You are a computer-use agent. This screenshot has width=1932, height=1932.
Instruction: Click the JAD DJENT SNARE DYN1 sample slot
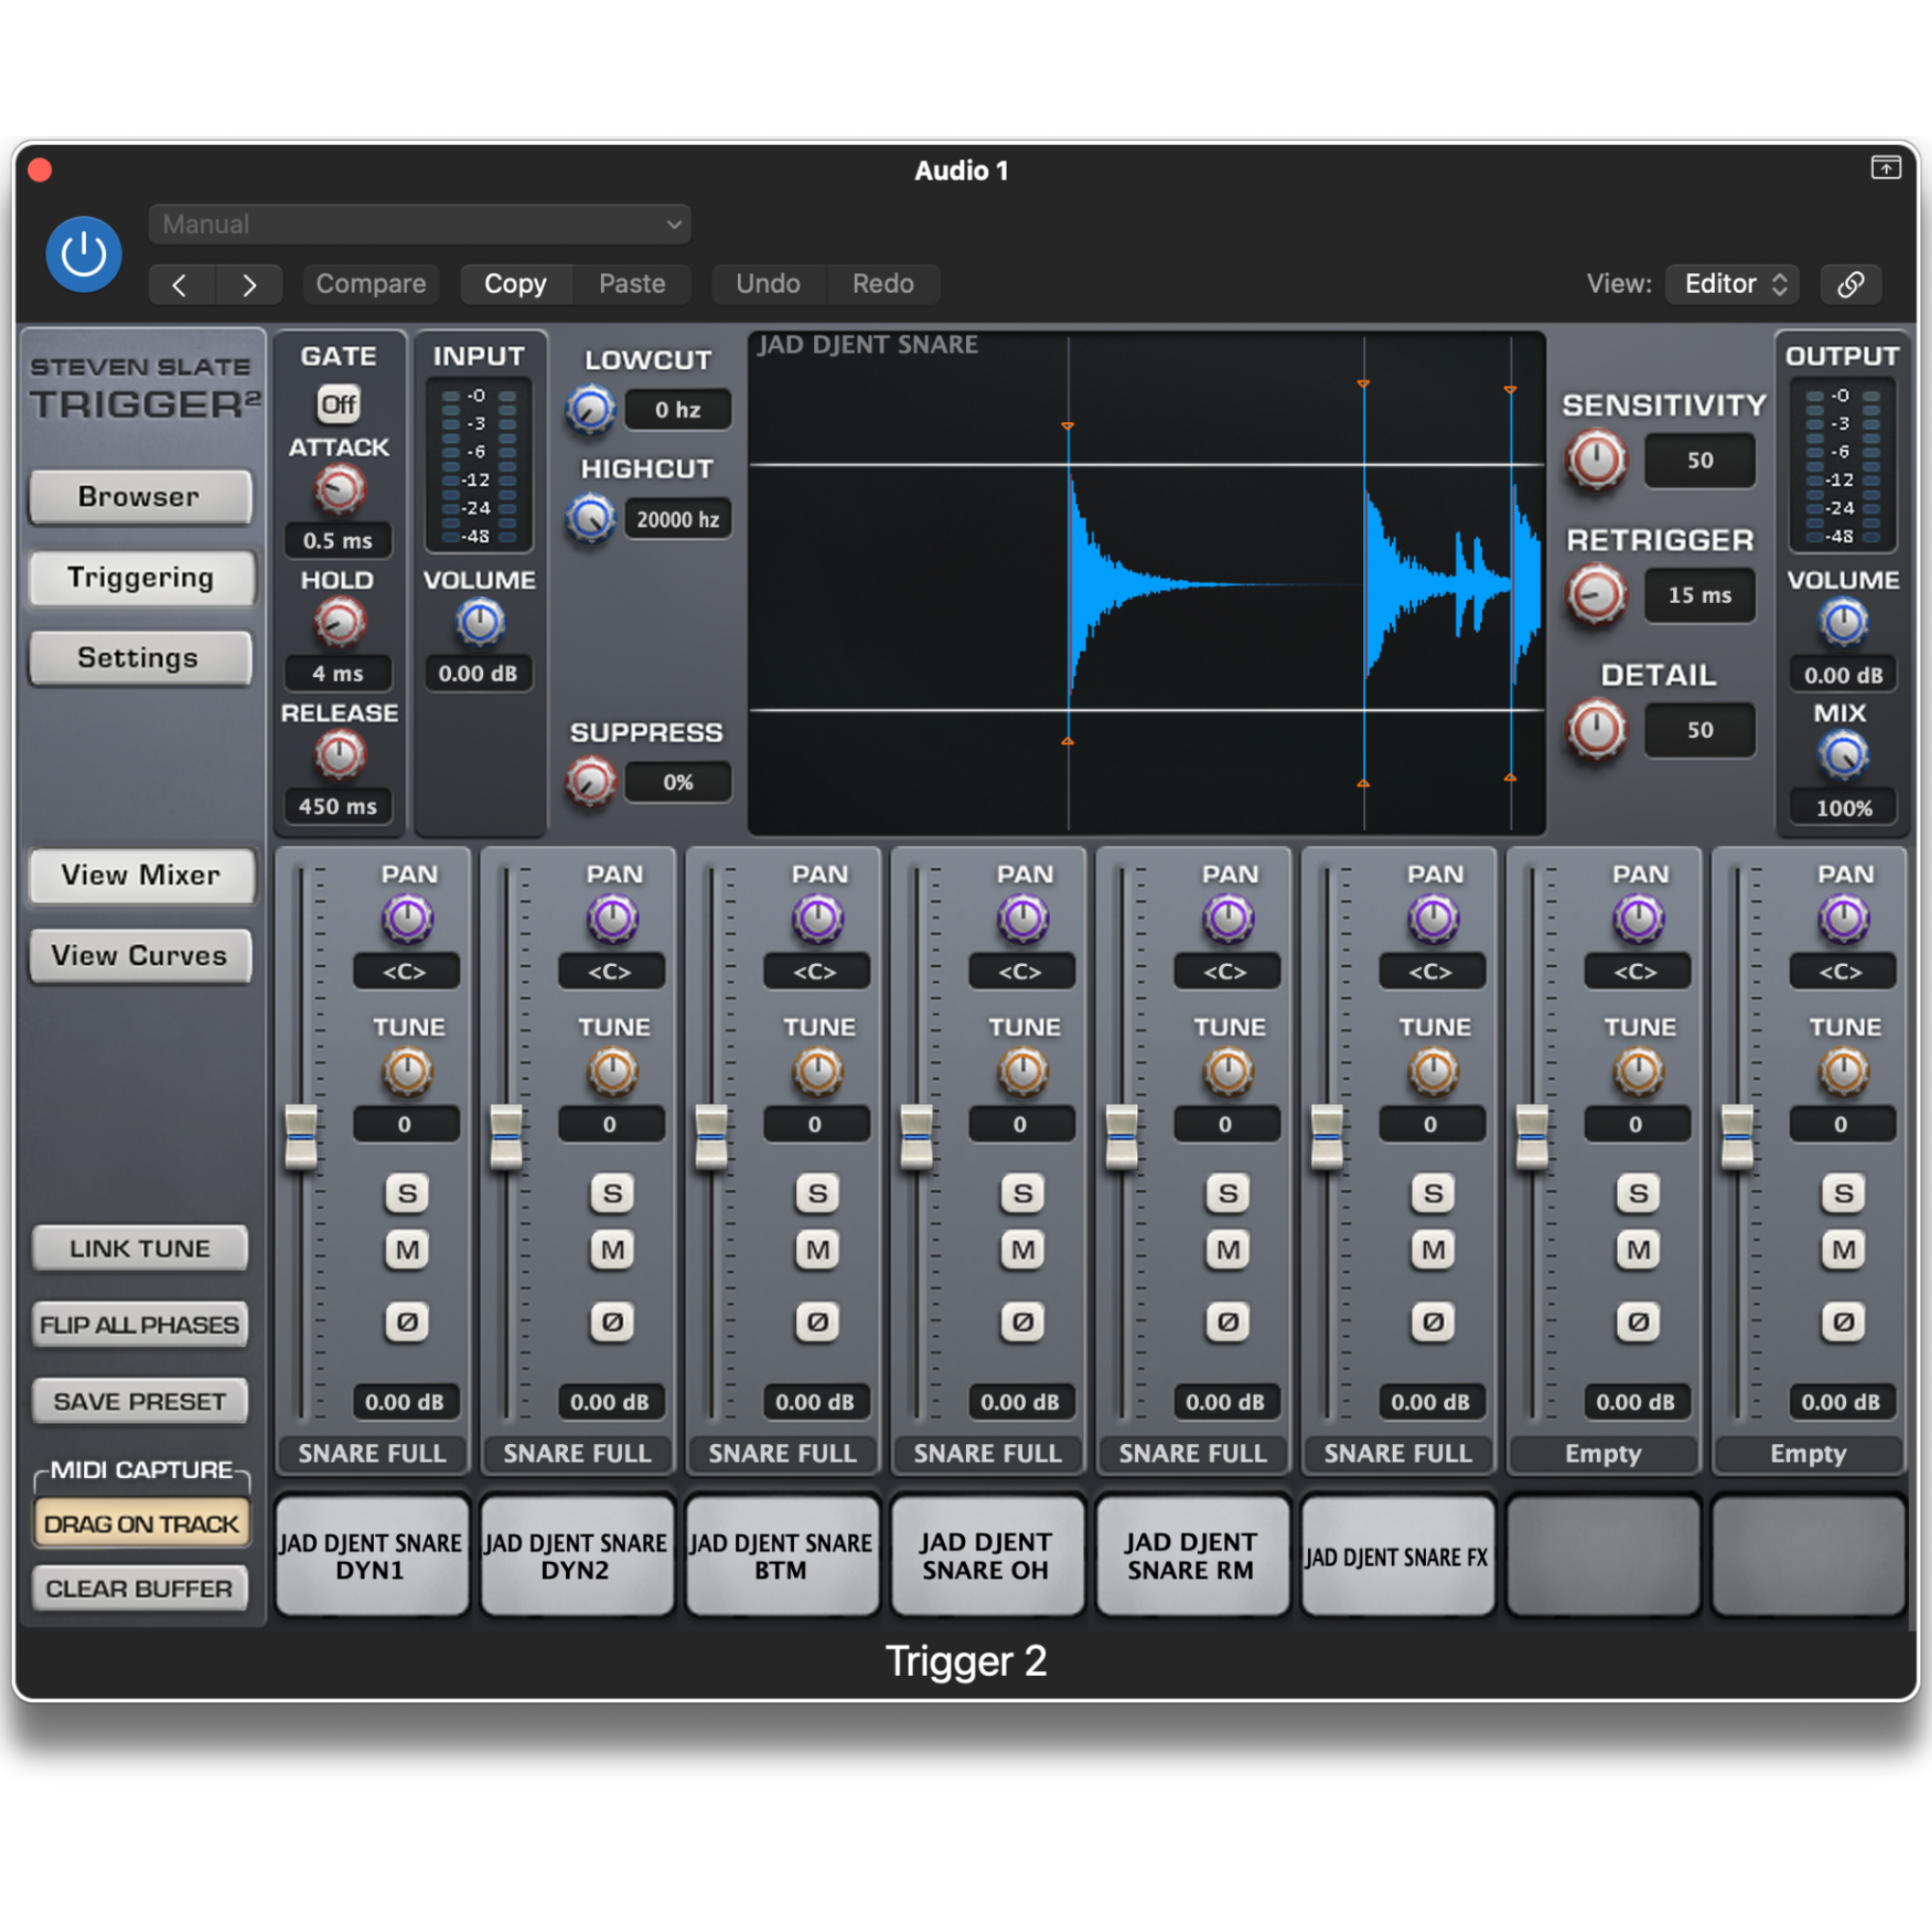click(x=372, y=1556)
